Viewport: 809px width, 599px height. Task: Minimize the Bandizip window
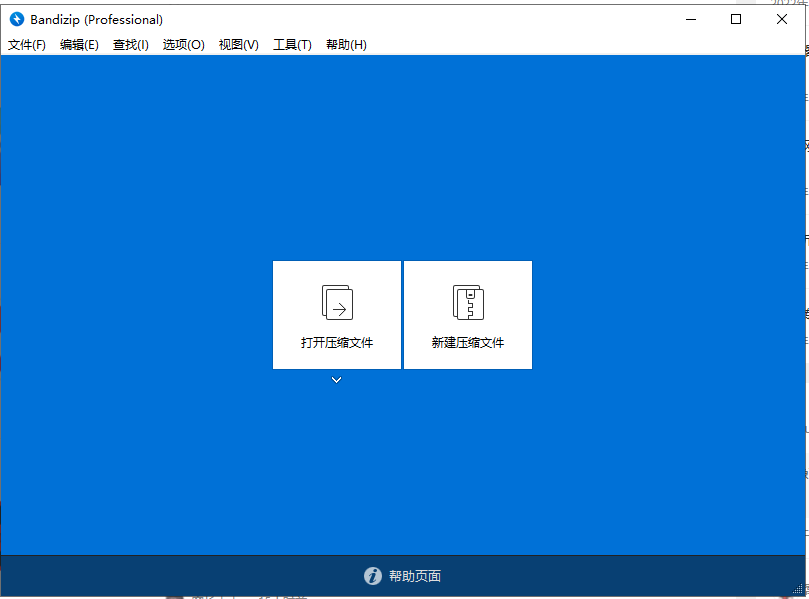coord(691,20)
